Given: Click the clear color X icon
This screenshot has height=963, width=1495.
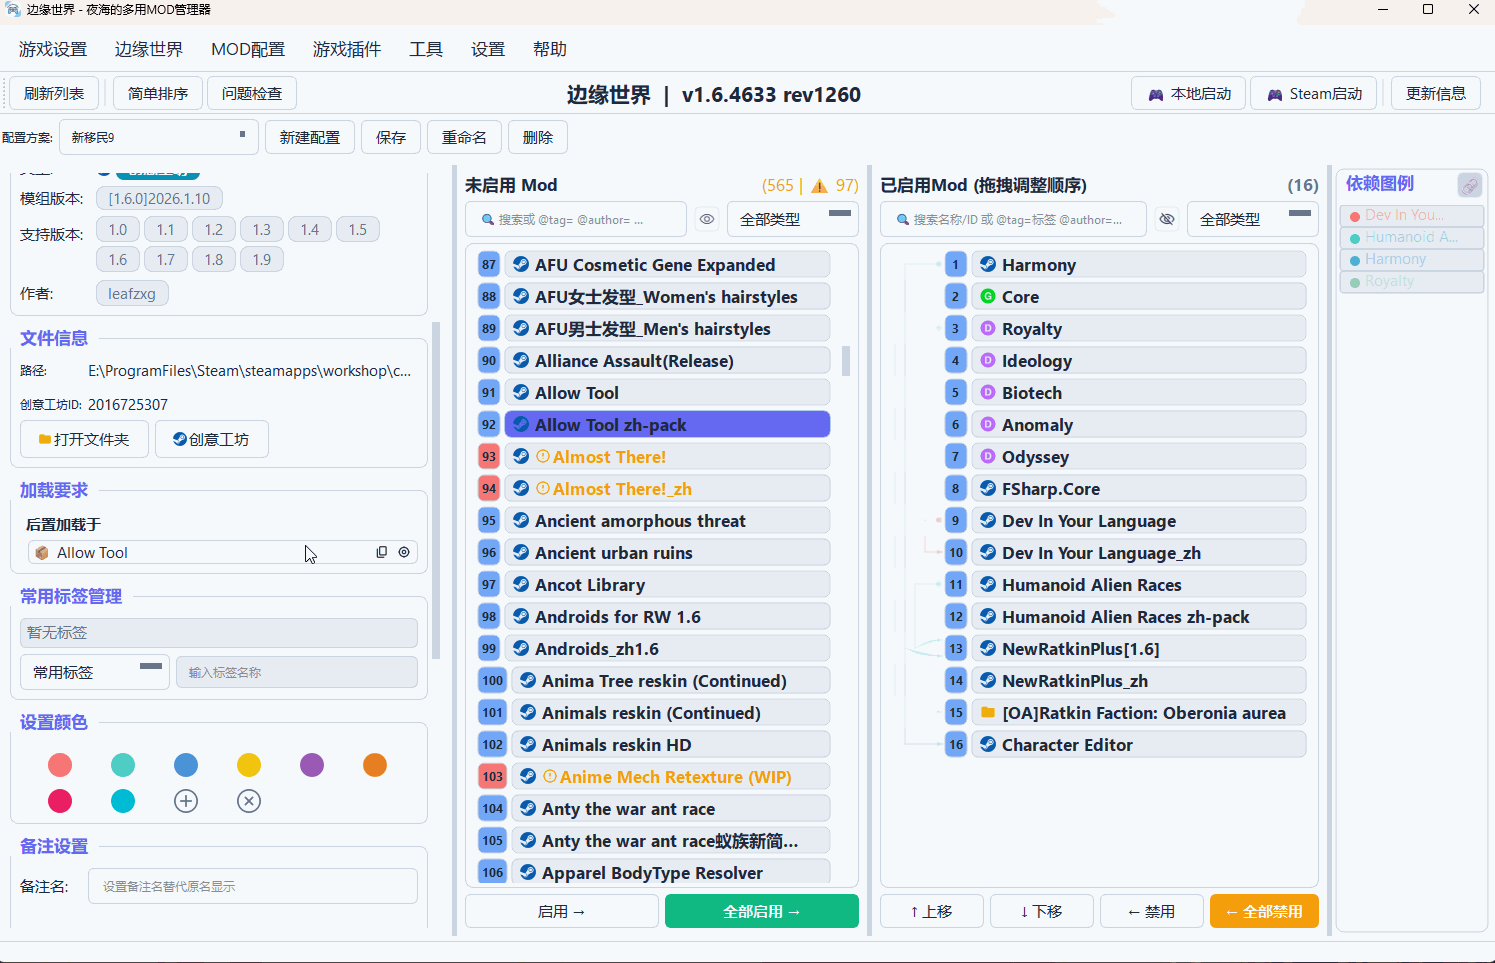Looking at the screenshot, I should [x=249, y=801].
